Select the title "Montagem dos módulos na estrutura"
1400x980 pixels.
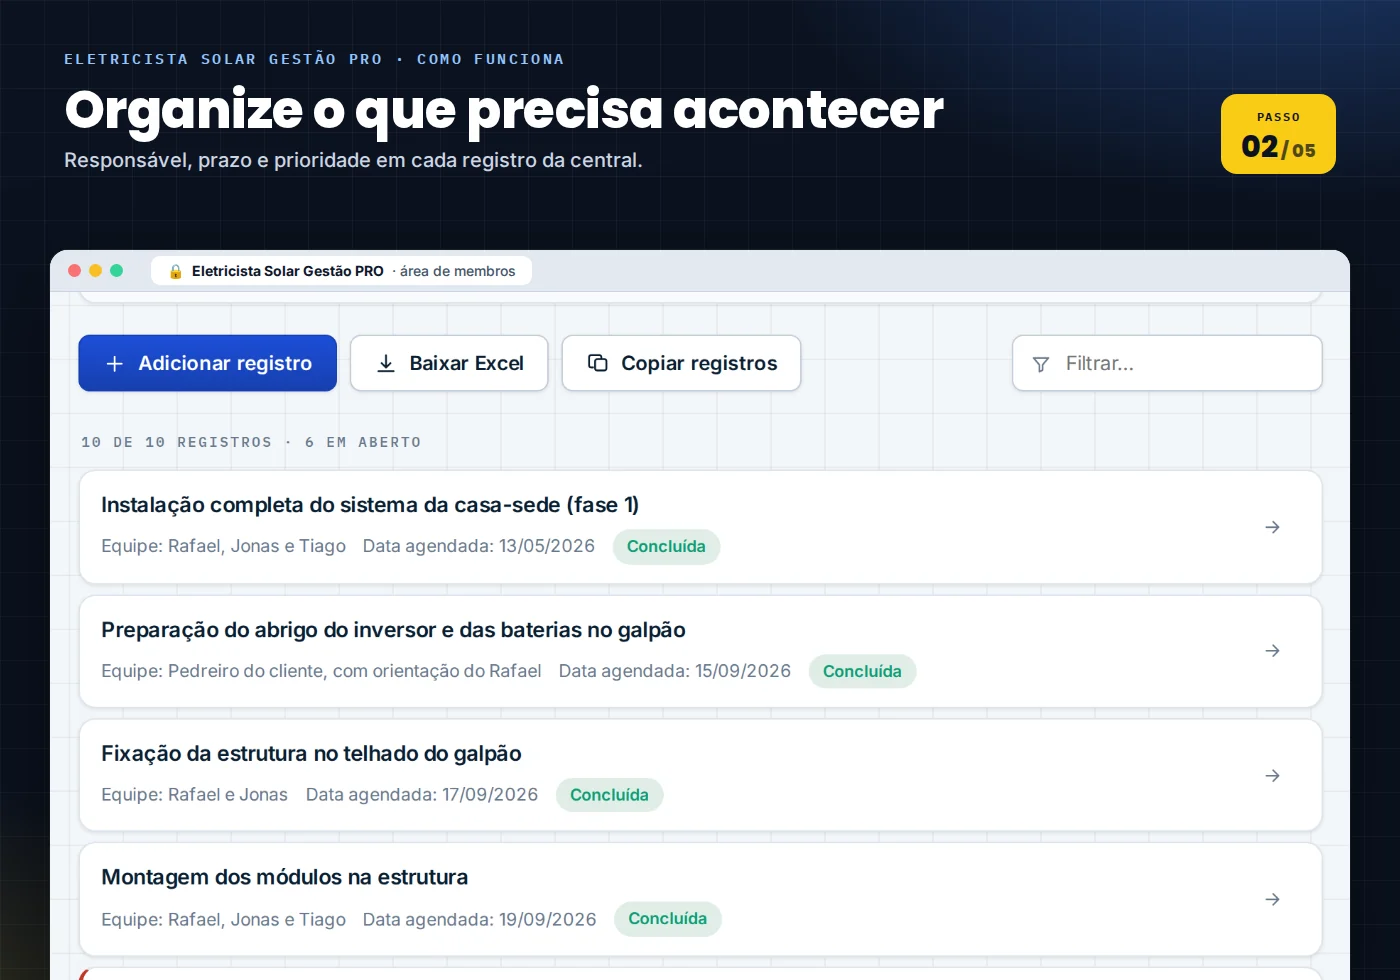284,877
